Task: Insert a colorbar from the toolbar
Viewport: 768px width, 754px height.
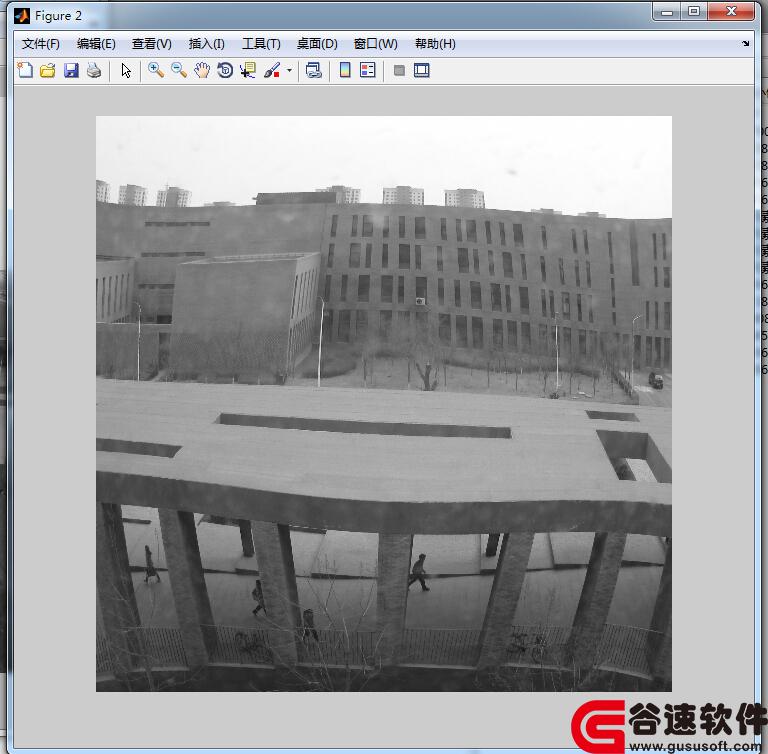Action: (x=345, y=71)
